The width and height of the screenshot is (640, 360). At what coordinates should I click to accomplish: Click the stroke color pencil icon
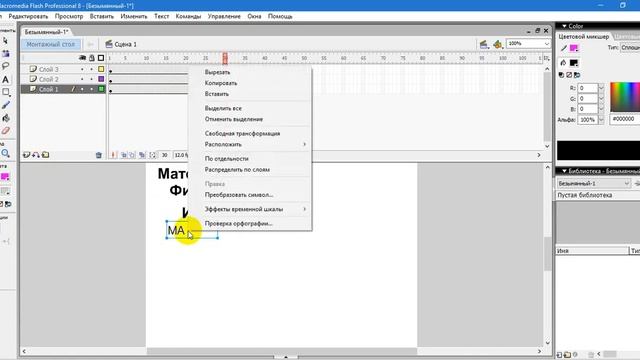564,49
